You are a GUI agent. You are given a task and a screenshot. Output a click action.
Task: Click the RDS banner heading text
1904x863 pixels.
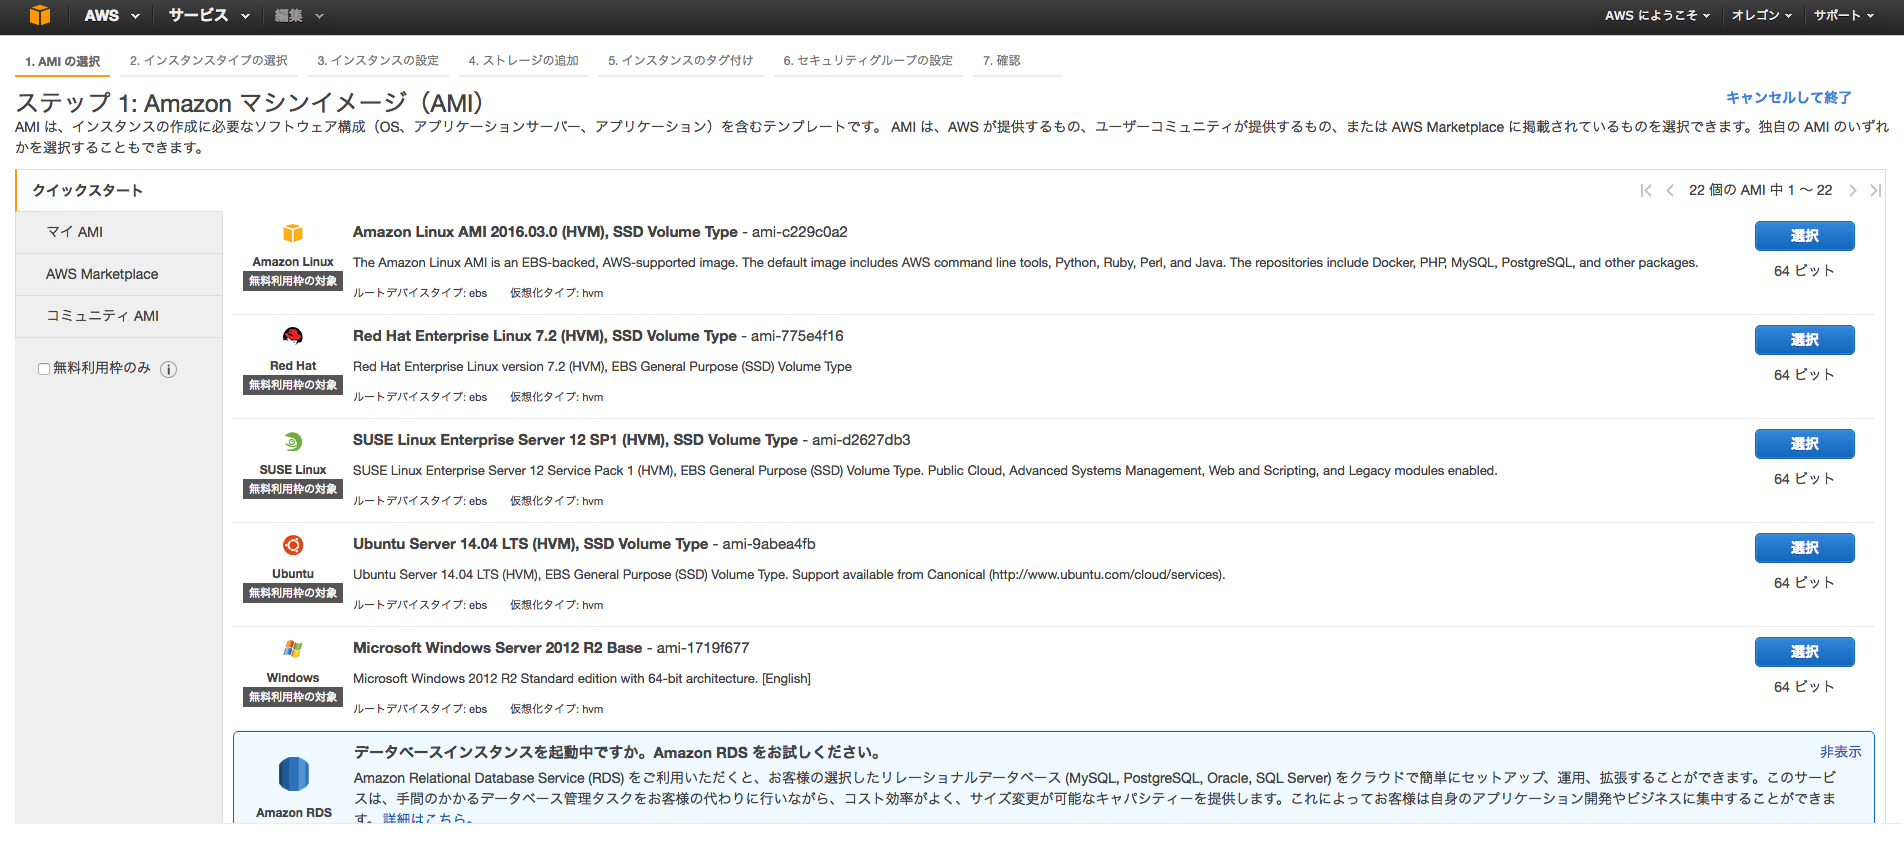pyautogui.click(x=617, y=753)
